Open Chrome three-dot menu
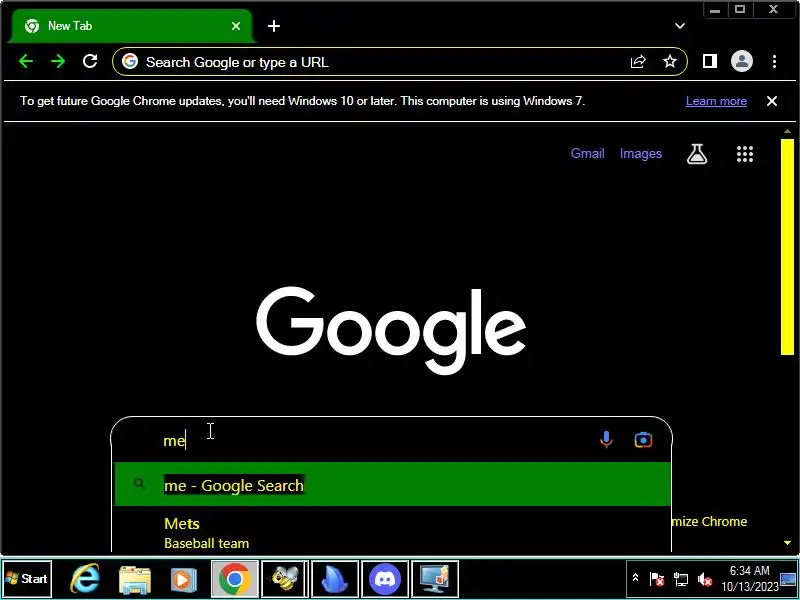The width and height of the screenshot is (800, 600). (774, 62)
